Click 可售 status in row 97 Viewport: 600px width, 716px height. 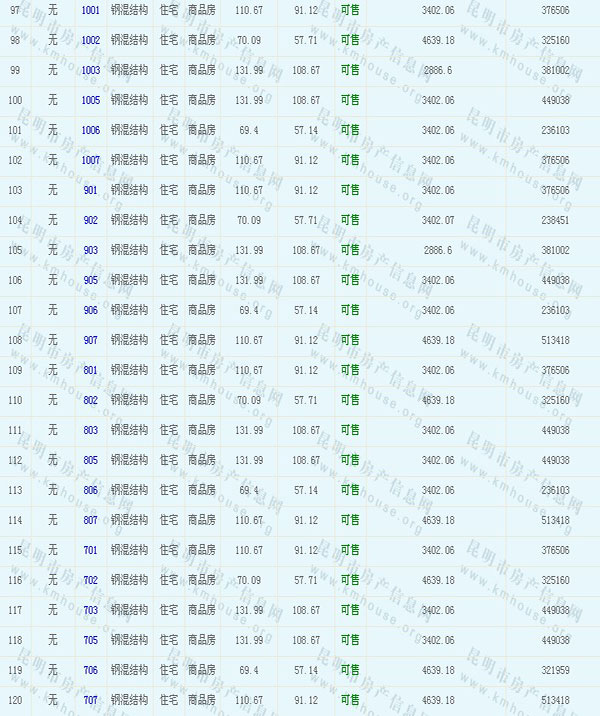point(350,10)
